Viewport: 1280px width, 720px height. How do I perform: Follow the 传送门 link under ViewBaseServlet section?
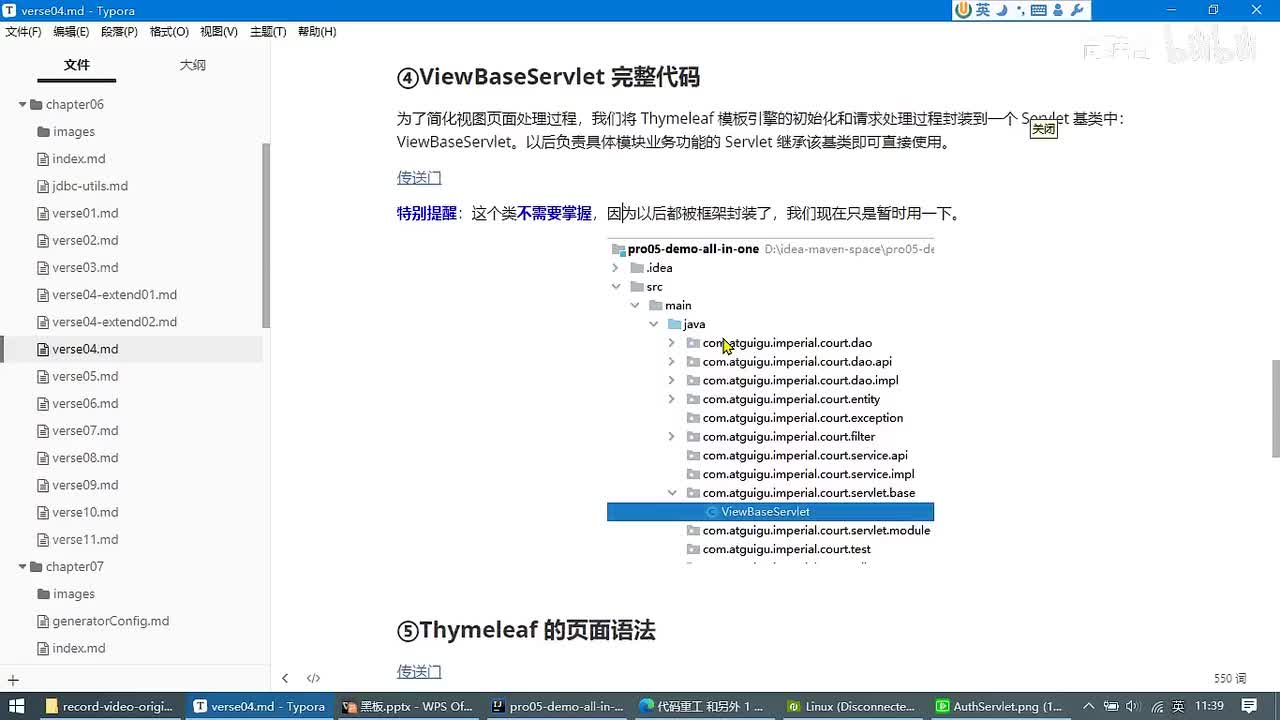pyautogui.click(x=419, y=178)
